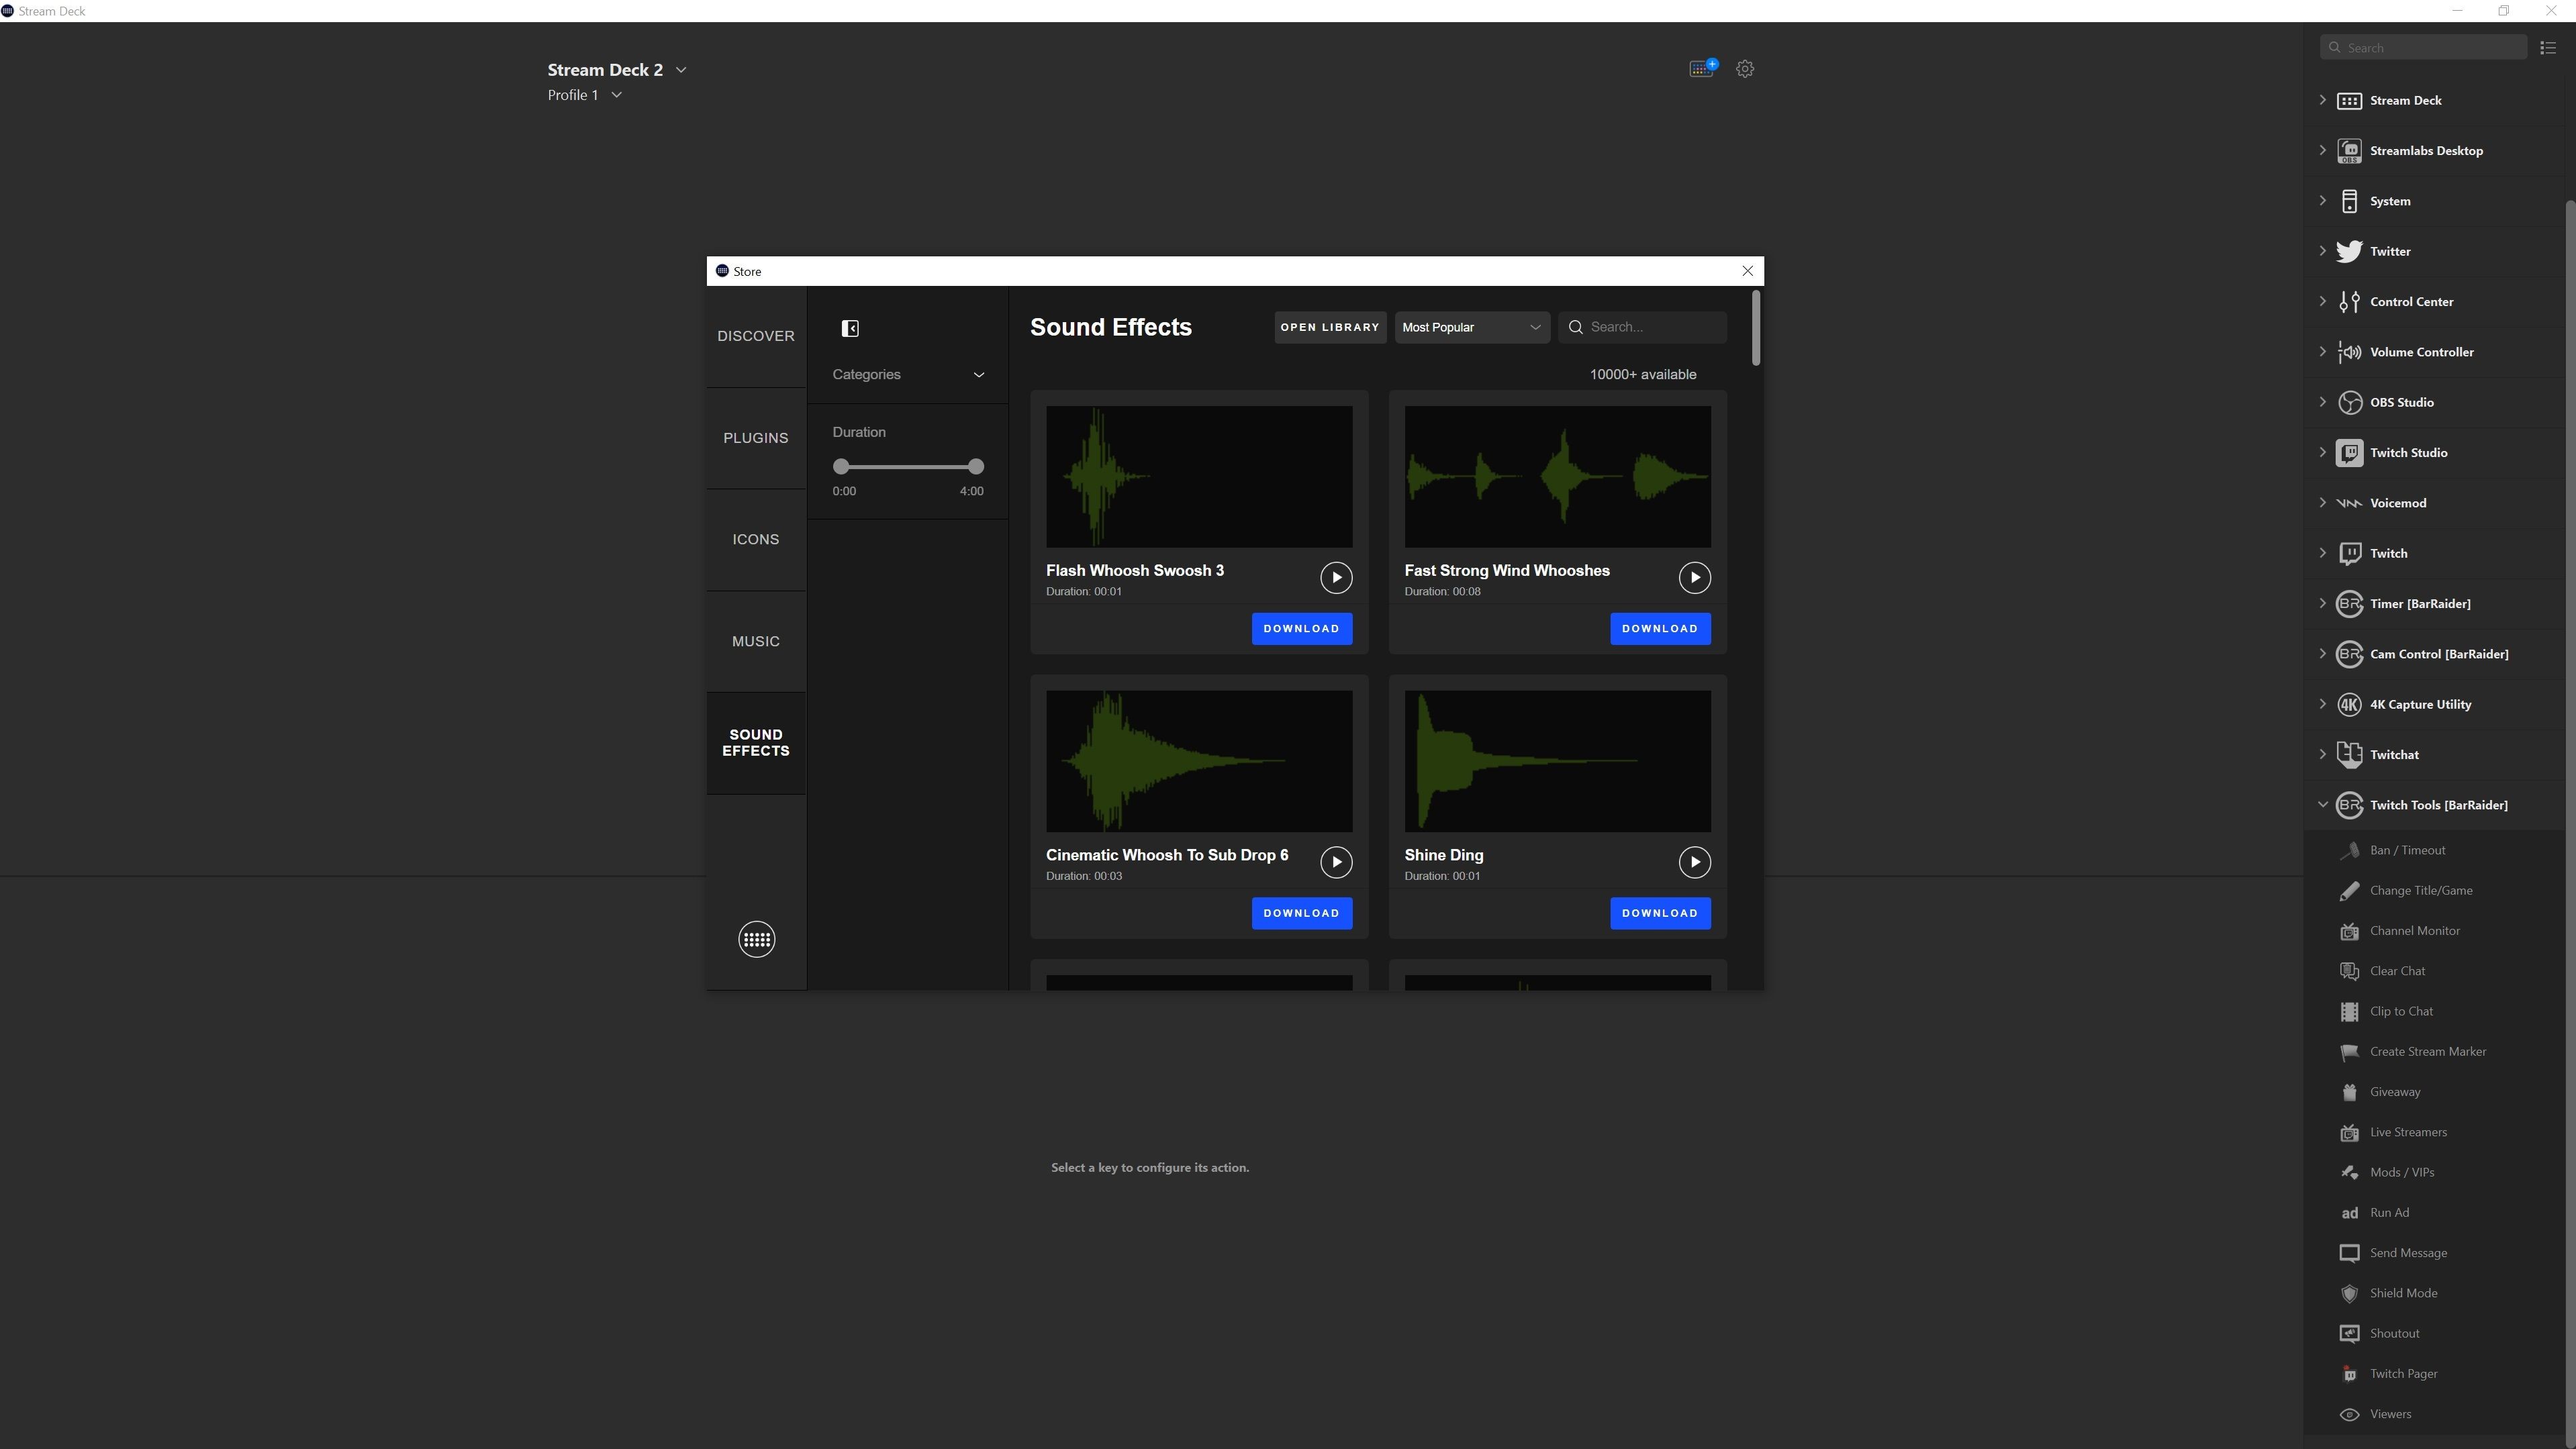Viewport: 2576px width, 1449px height.
Task: Toggle the actions list view icon
Action: click(2548, 48)
